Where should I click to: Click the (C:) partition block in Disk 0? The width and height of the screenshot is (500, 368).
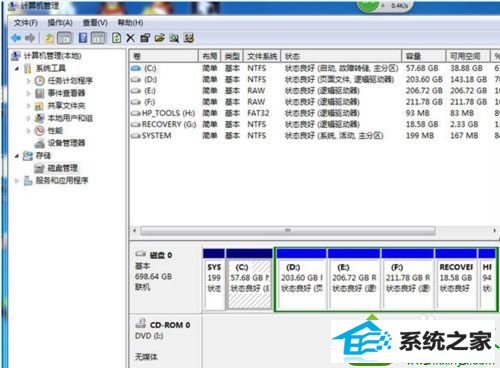pyautogui.click(x=249, y=279)
